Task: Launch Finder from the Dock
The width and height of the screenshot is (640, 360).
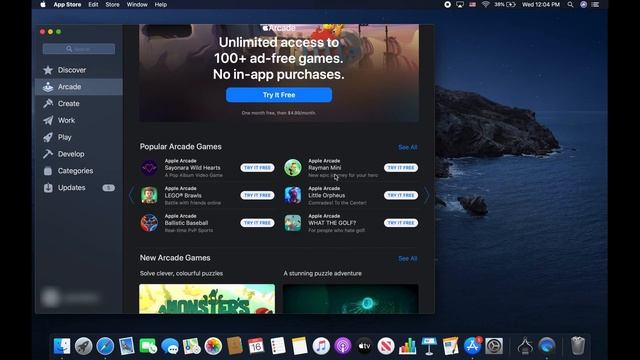Action: pos(62,346)
